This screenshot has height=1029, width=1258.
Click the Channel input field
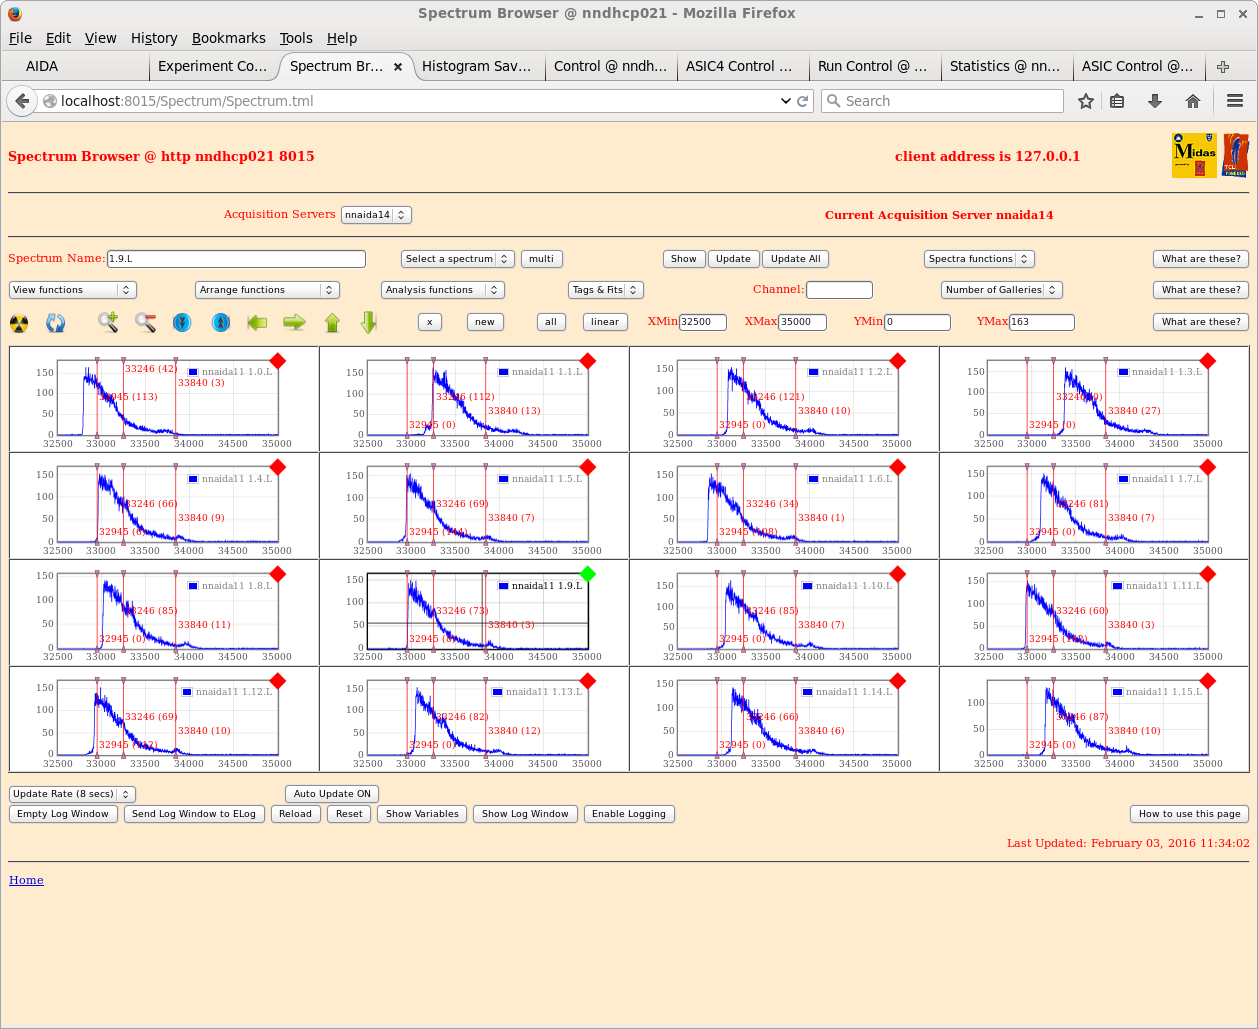839,290
